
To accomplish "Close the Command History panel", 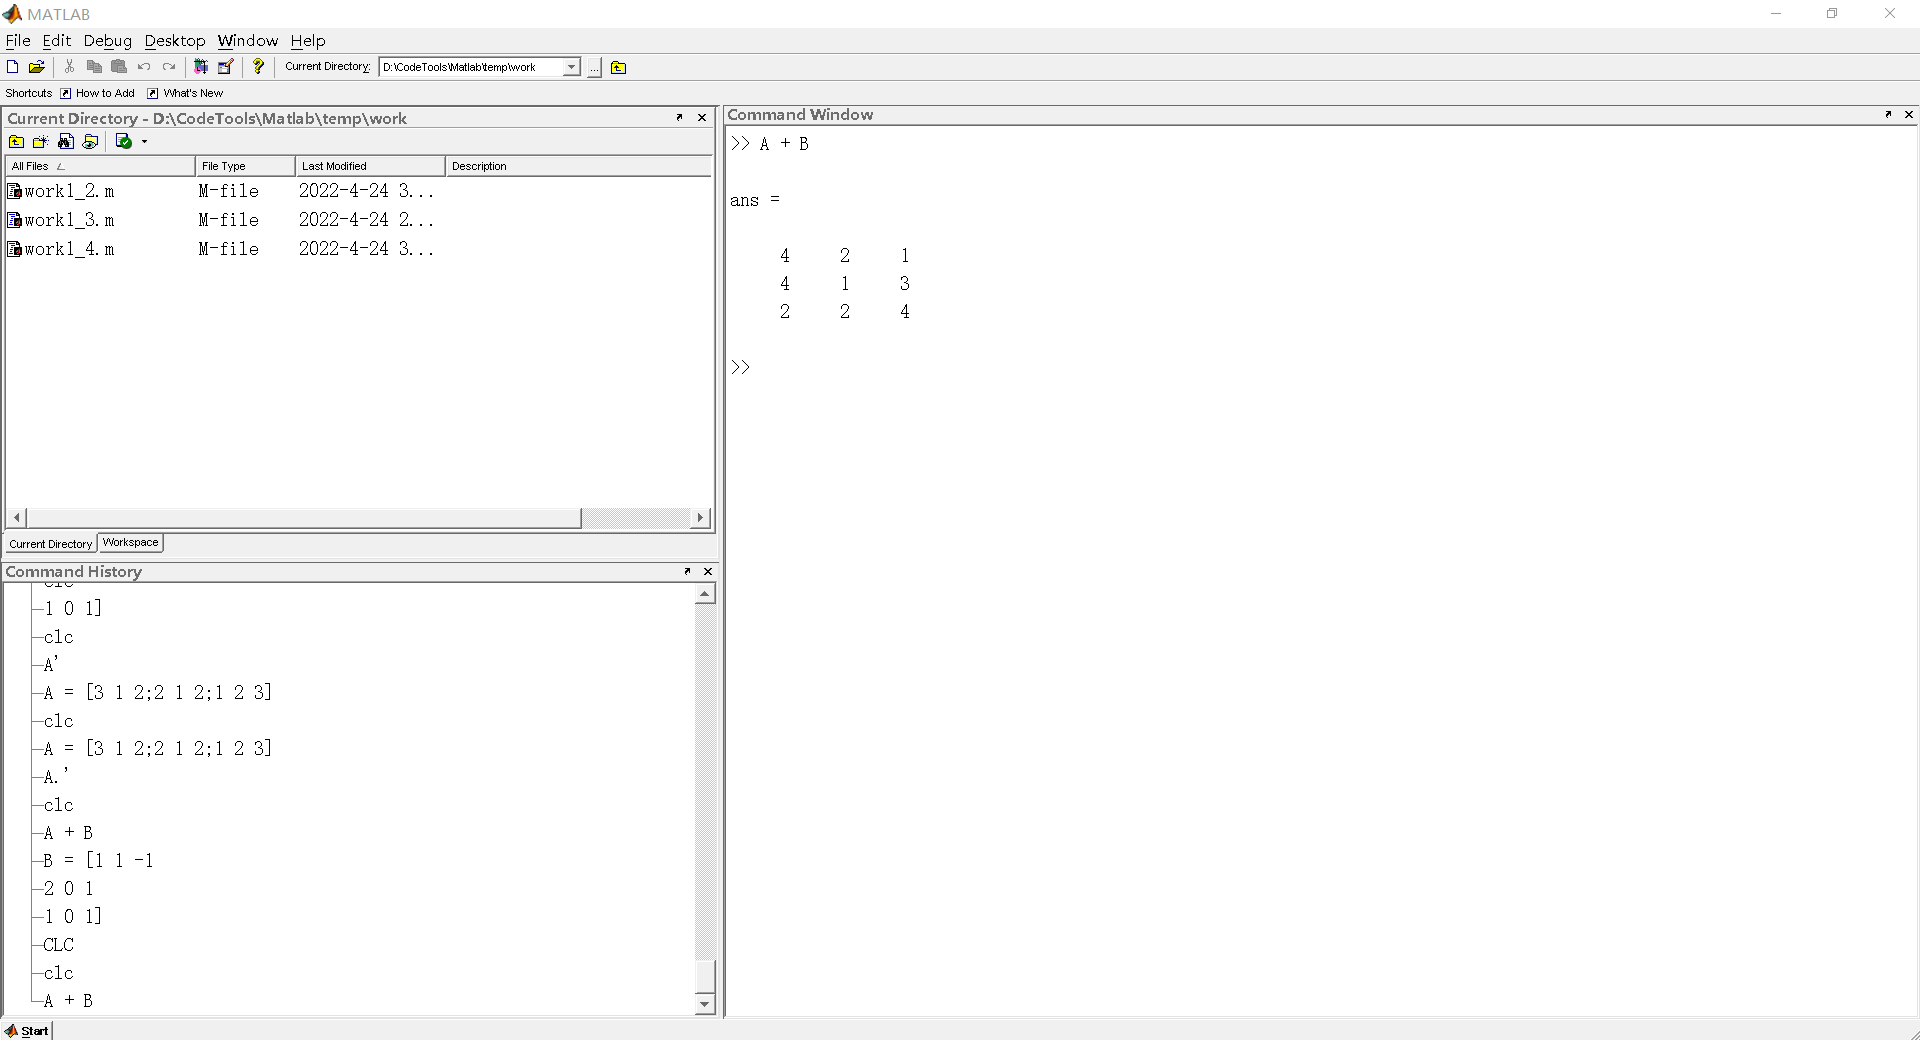I will [708, 571].
